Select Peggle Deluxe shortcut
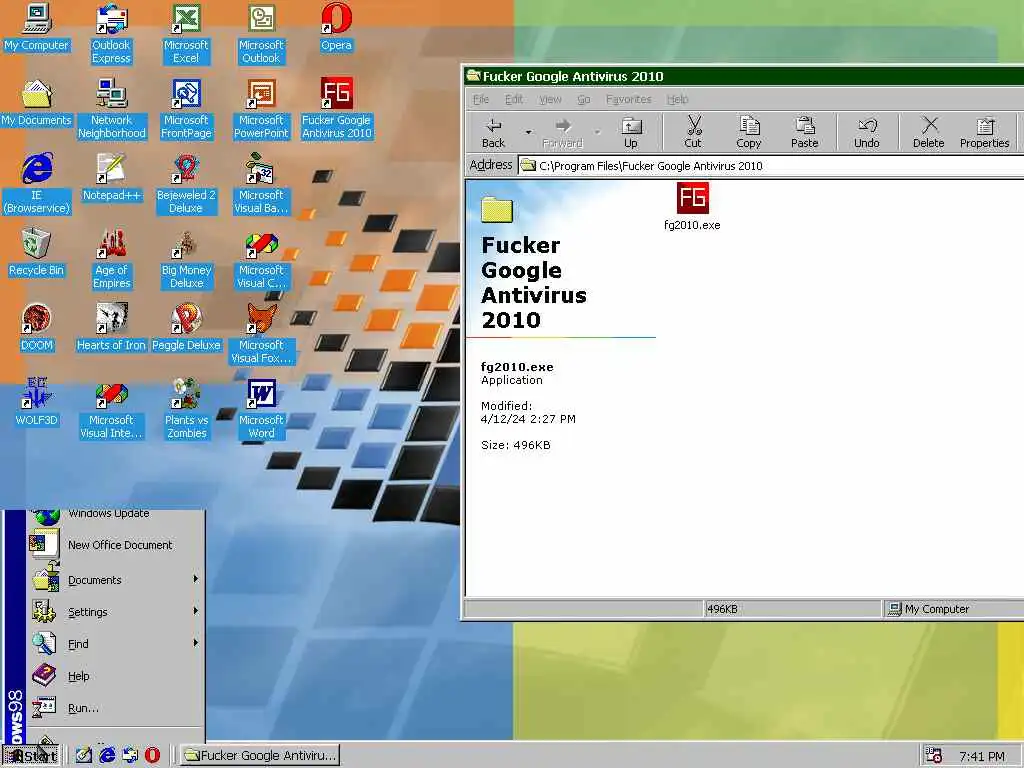The height and width of the screenshot is (768, 1024). click(186, 328)
